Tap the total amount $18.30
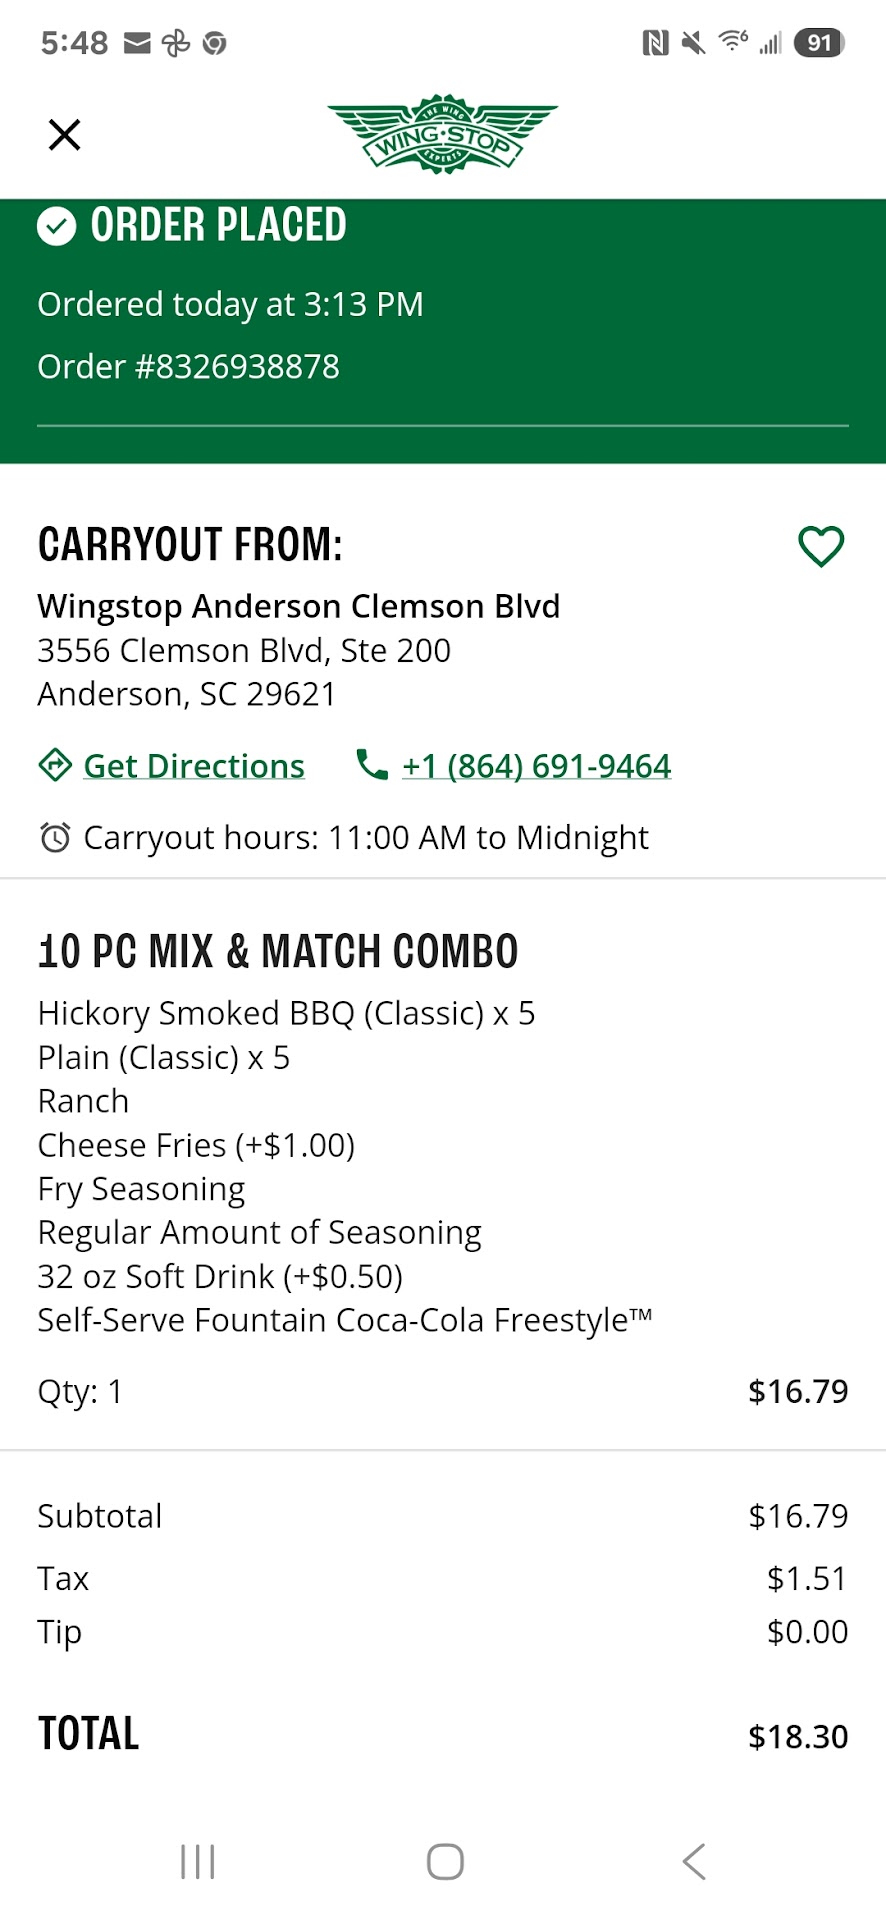The width and height of the screenshot is (886, 1920). [x=797, y=1737]
